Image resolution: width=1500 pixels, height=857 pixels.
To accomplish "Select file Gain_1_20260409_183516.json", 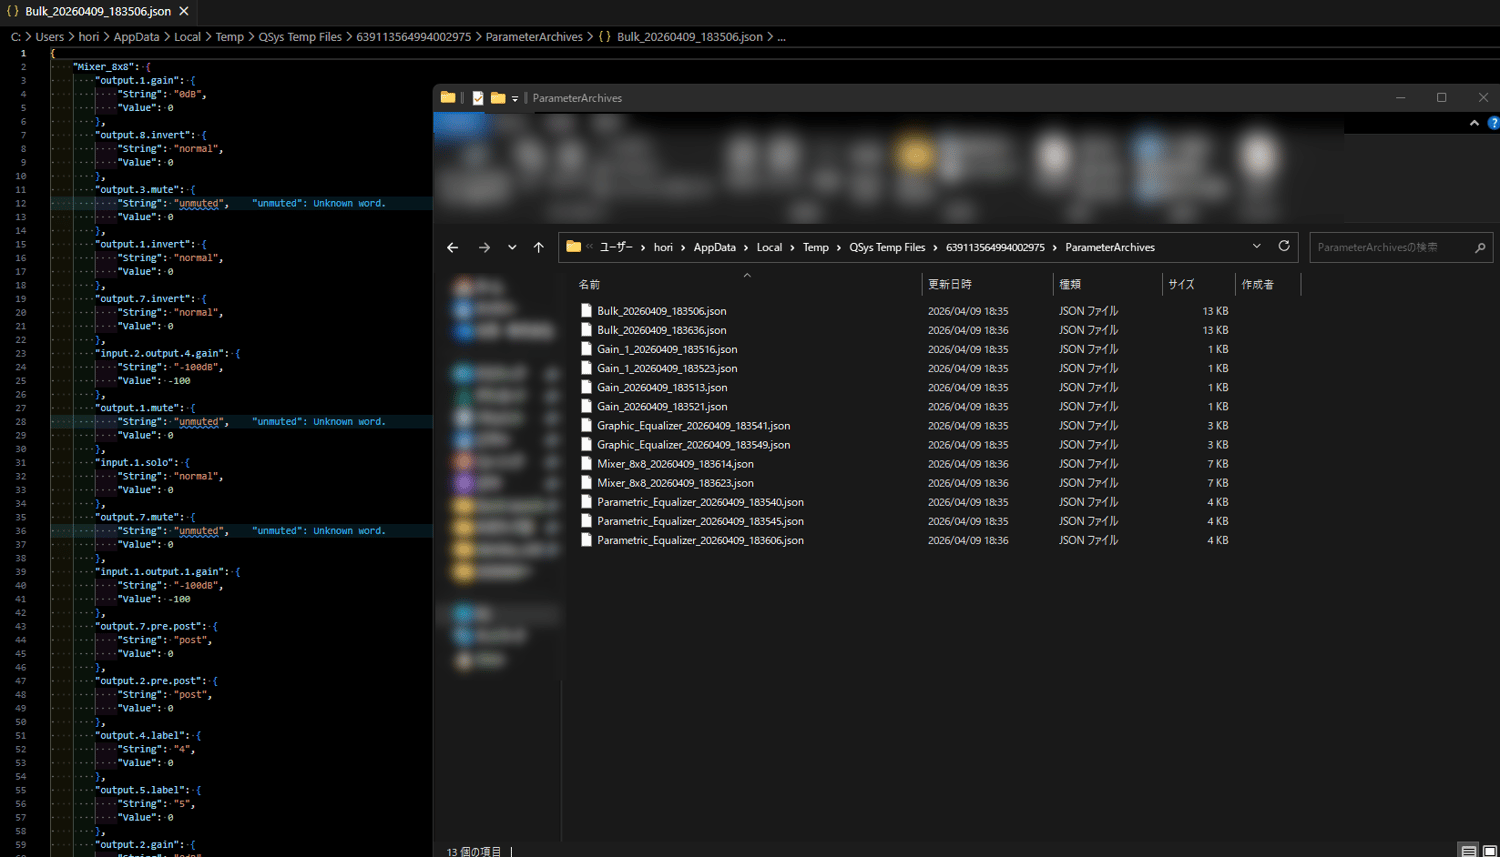I will [x=667, y=349].
